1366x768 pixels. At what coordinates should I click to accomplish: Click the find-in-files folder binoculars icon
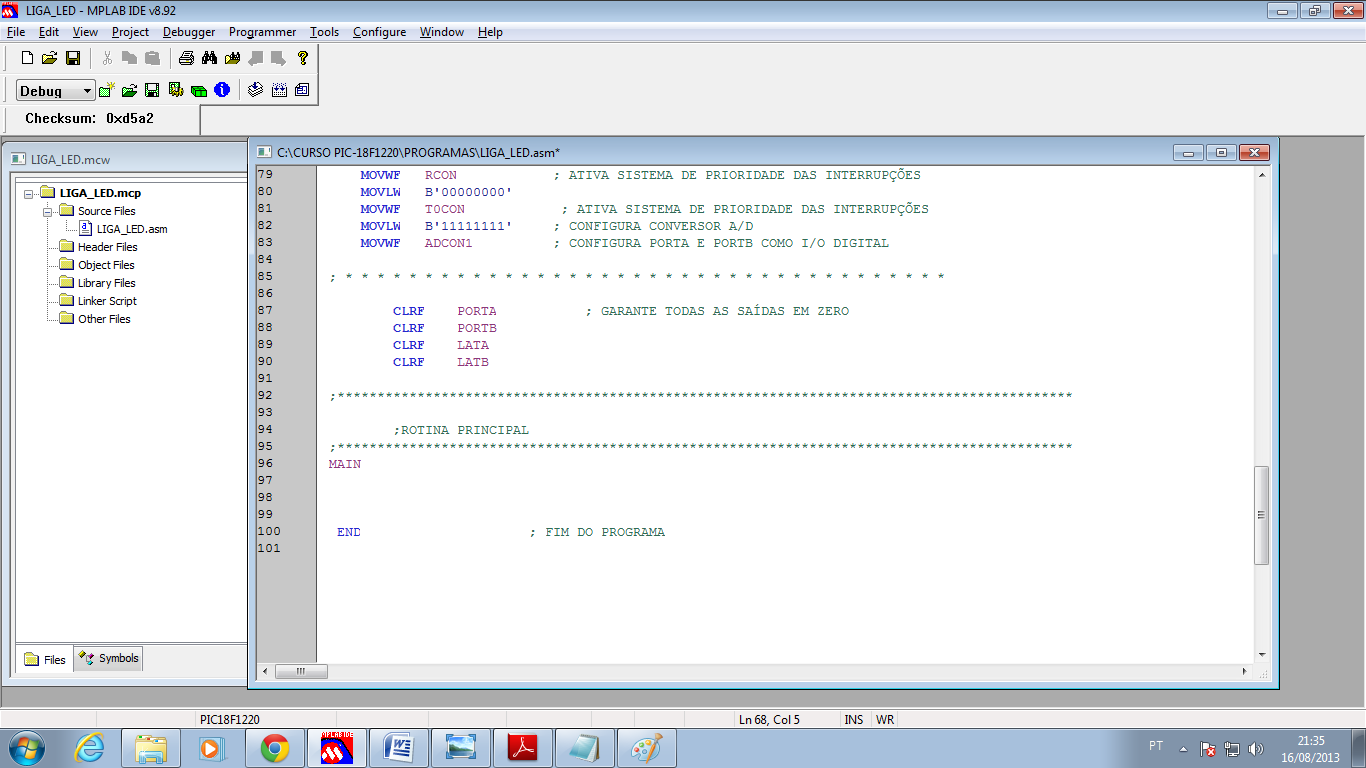click(x=232, y=58)
